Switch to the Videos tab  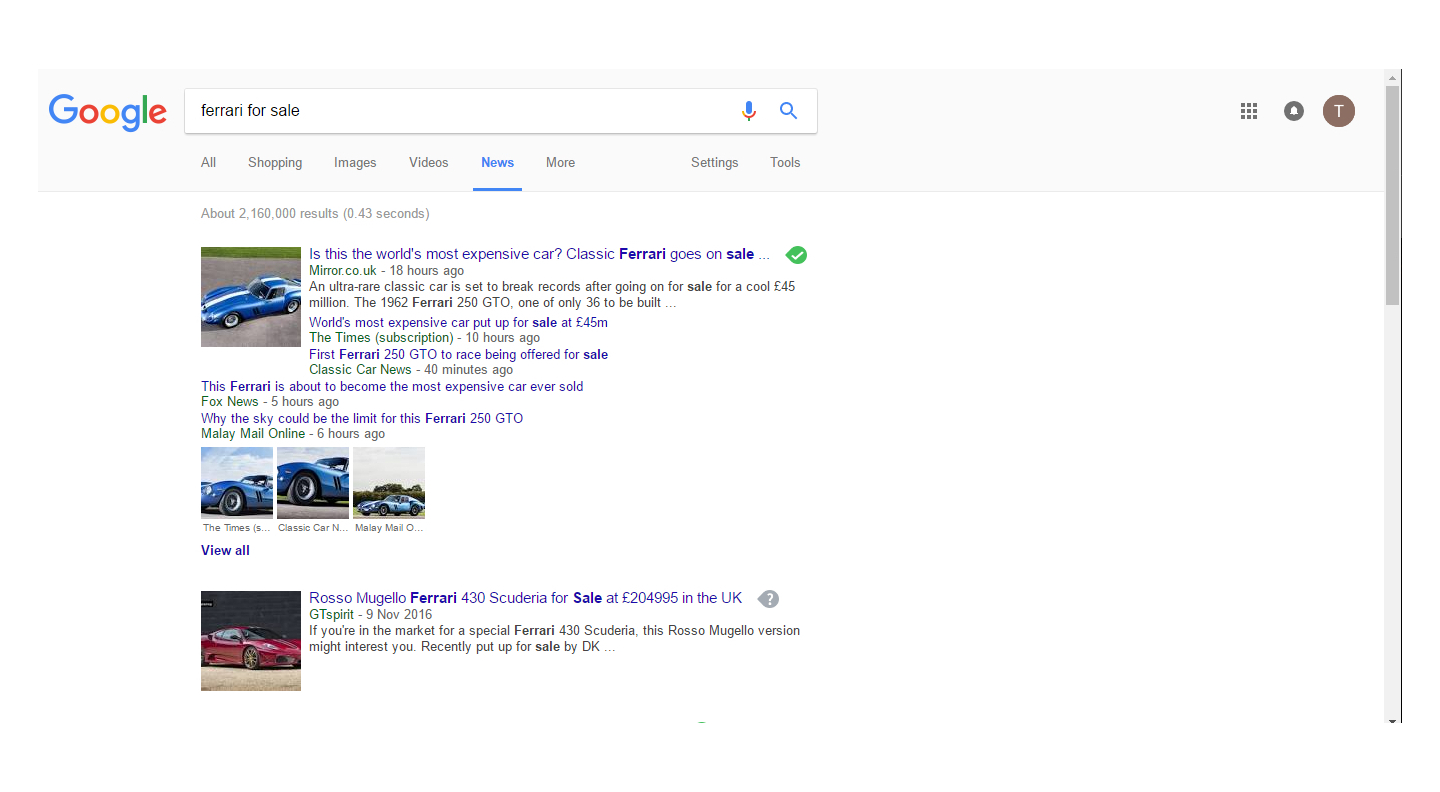tap(428, 163)
